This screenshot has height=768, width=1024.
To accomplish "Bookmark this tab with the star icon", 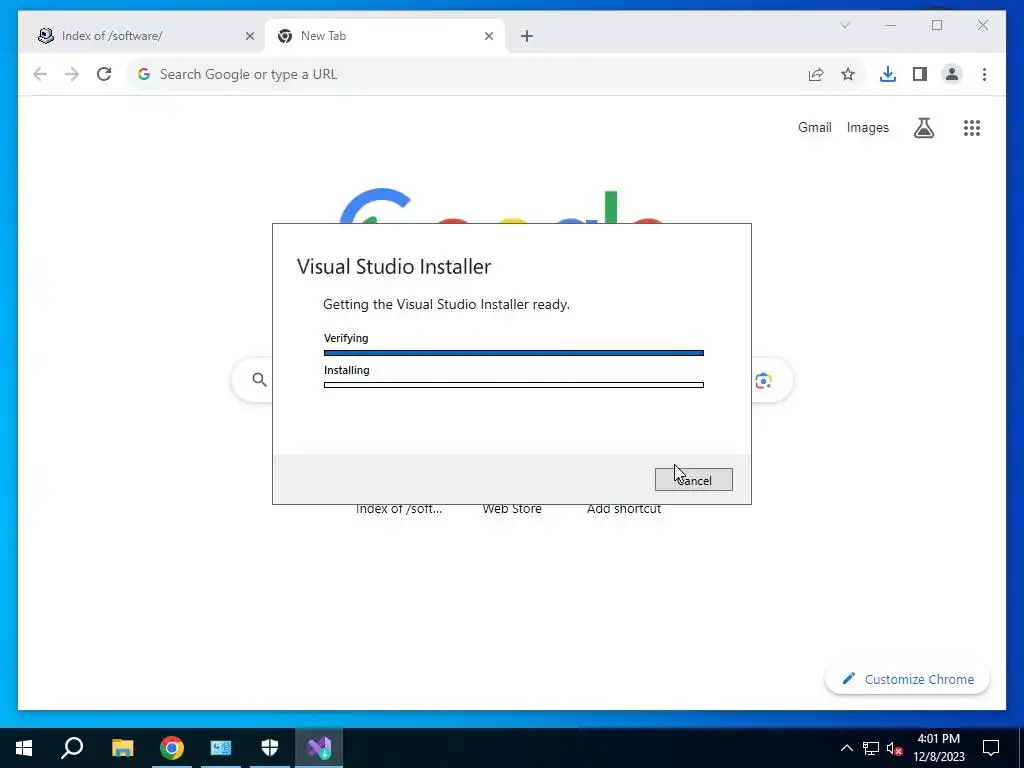I will tap(848, 74).
